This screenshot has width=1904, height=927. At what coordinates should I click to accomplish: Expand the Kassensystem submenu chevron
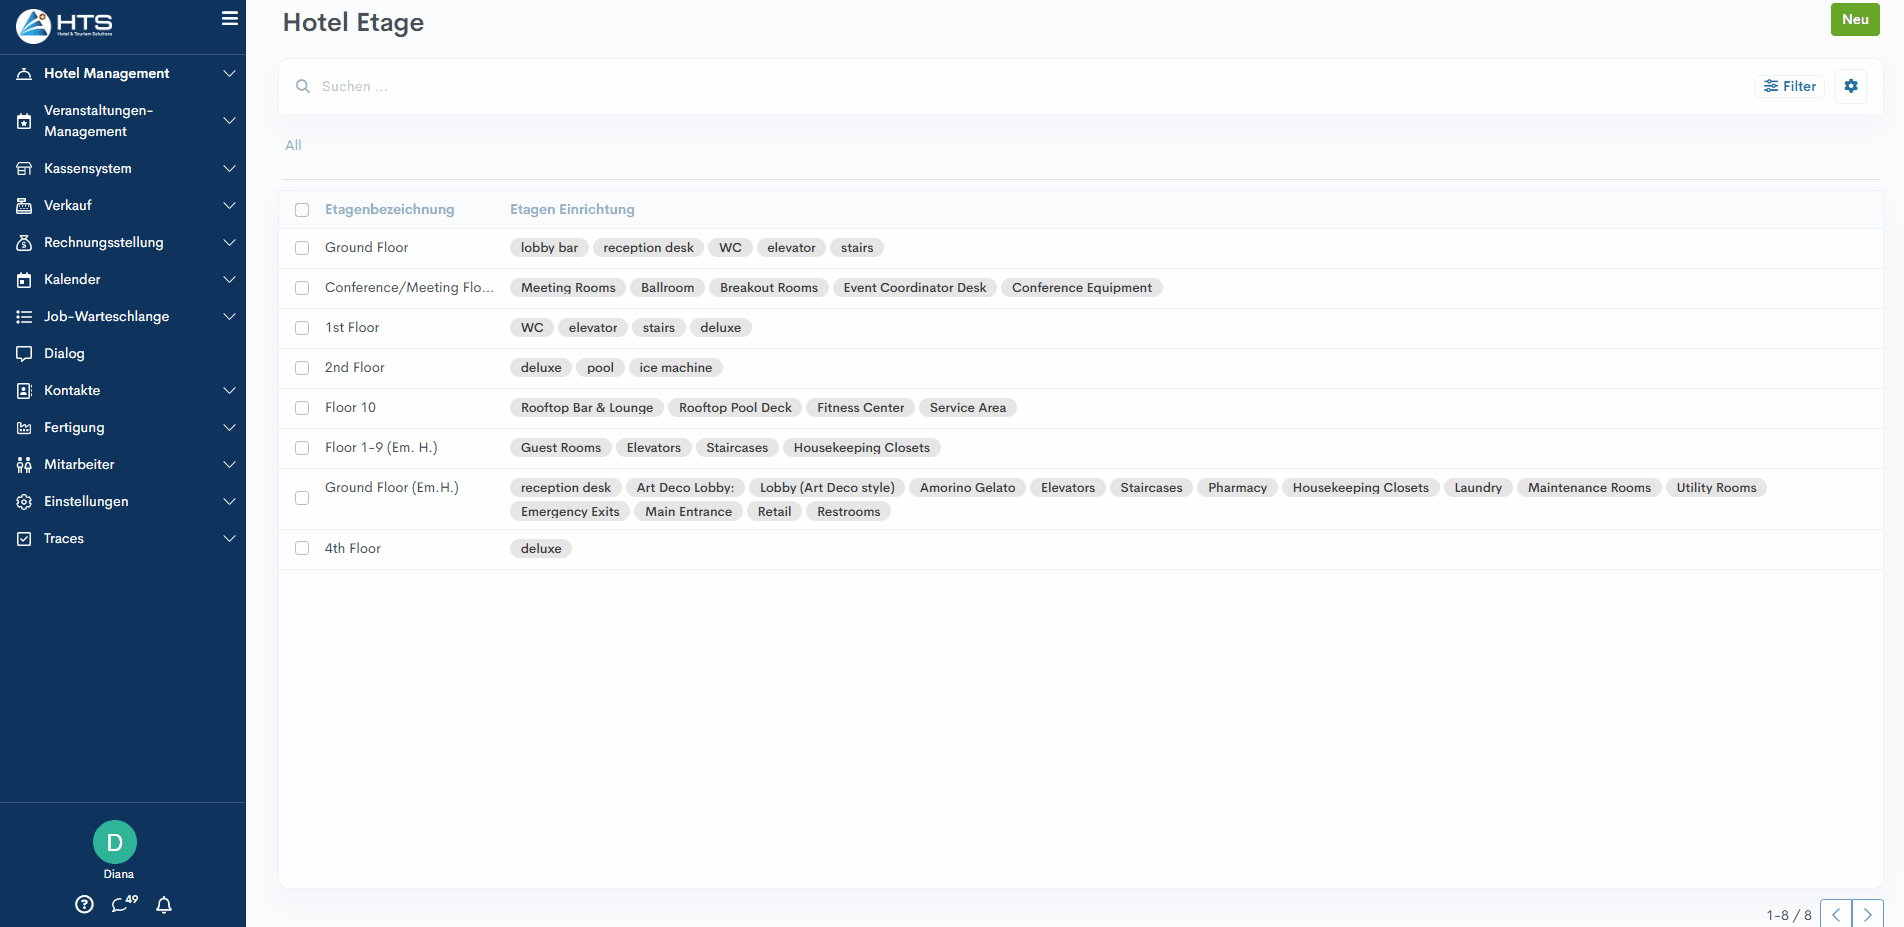[x=229, y=168]
